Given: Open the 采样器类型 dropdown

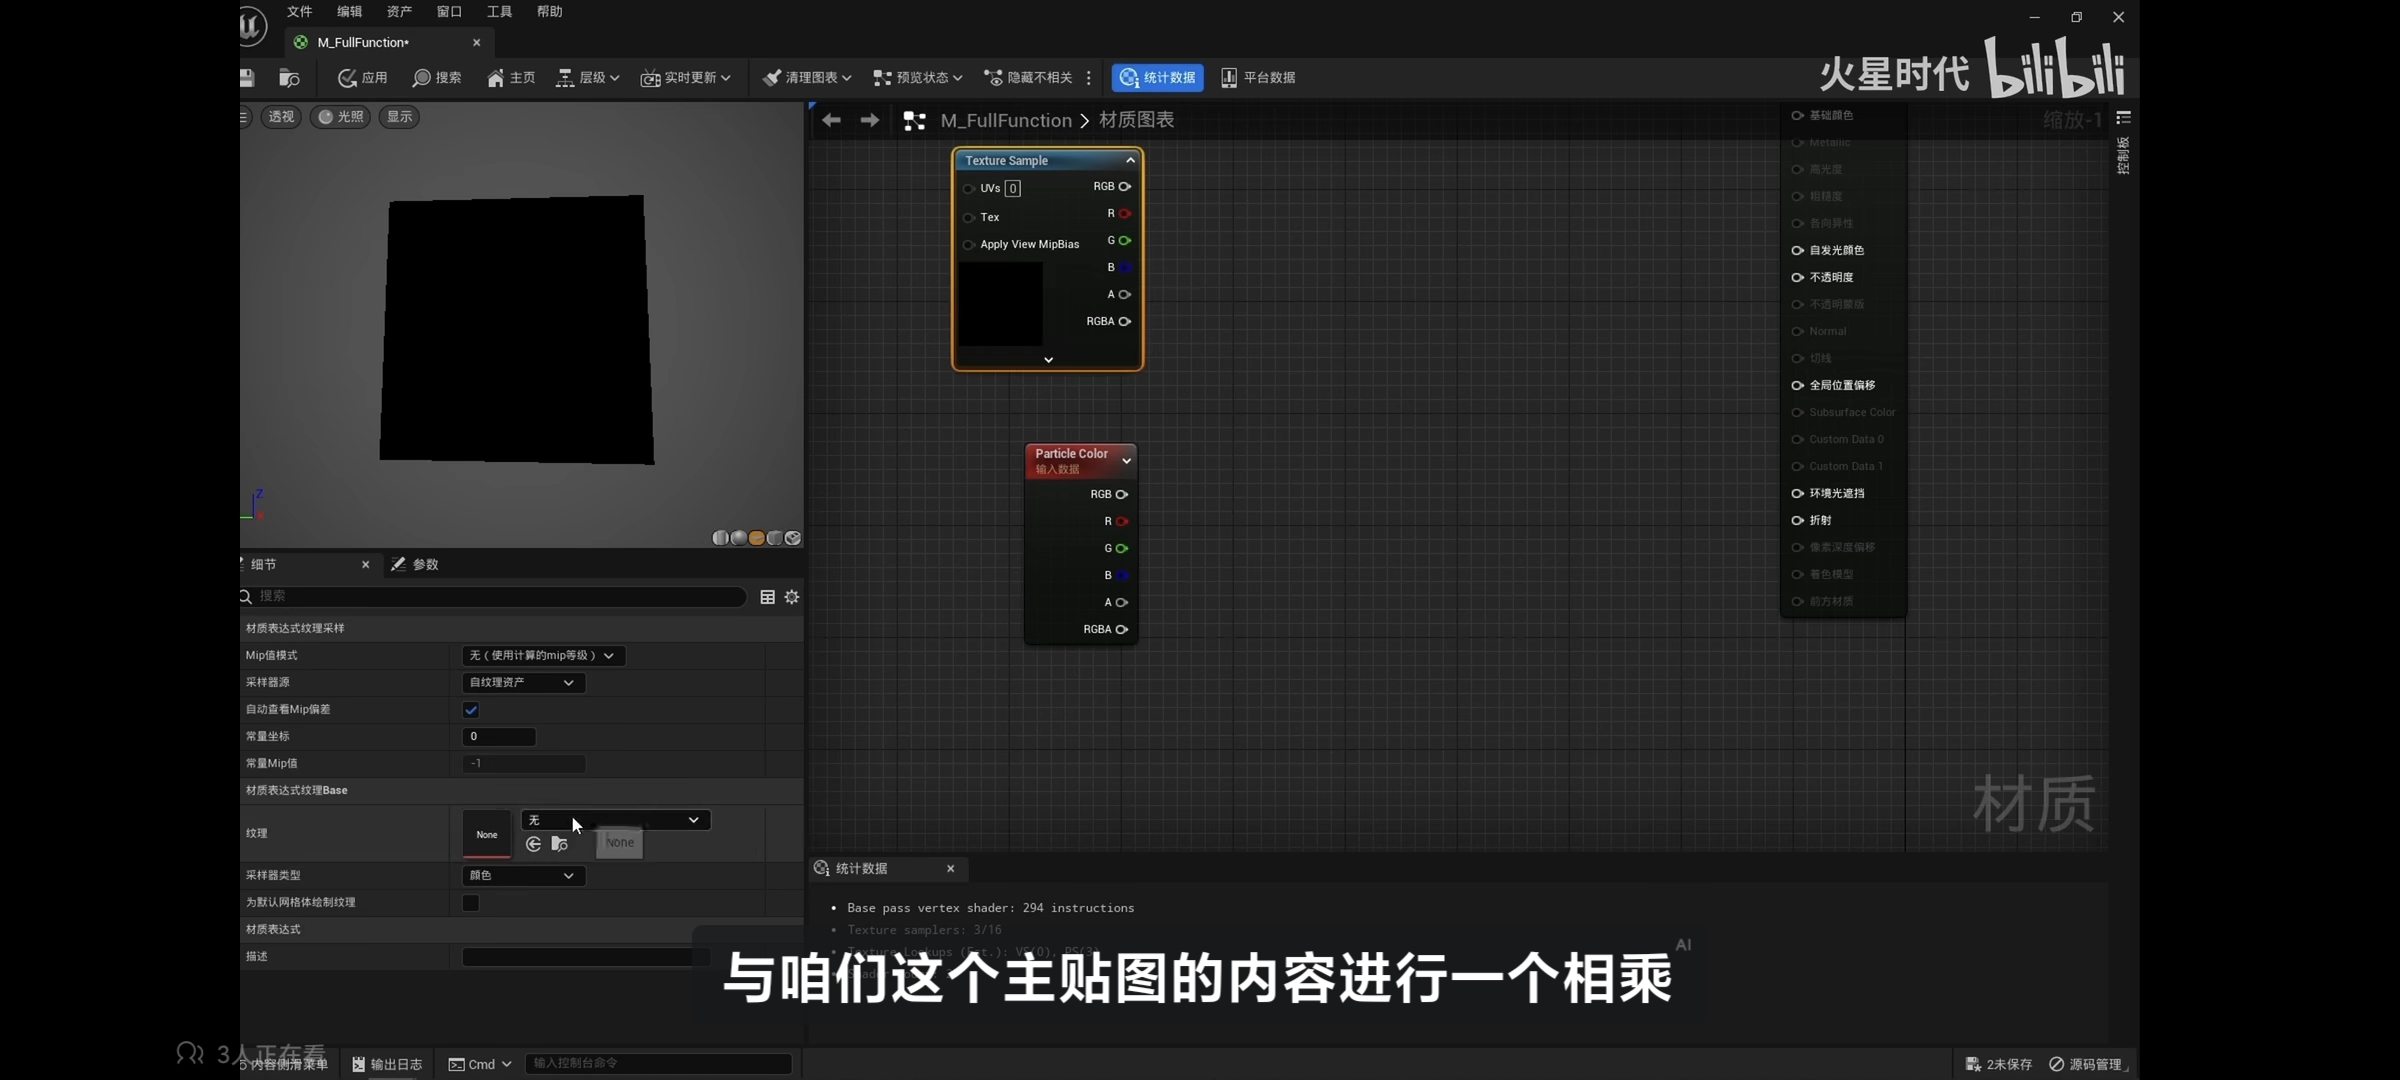Looking at the screenshot, I should 522,876.
